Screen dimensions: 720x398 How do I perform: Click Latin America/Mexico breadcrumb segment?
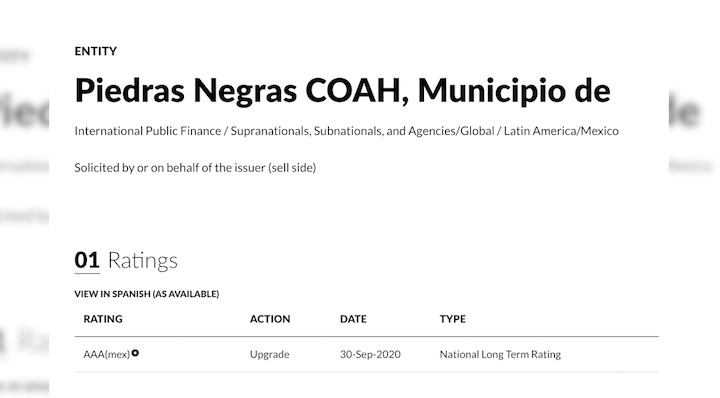561,131
